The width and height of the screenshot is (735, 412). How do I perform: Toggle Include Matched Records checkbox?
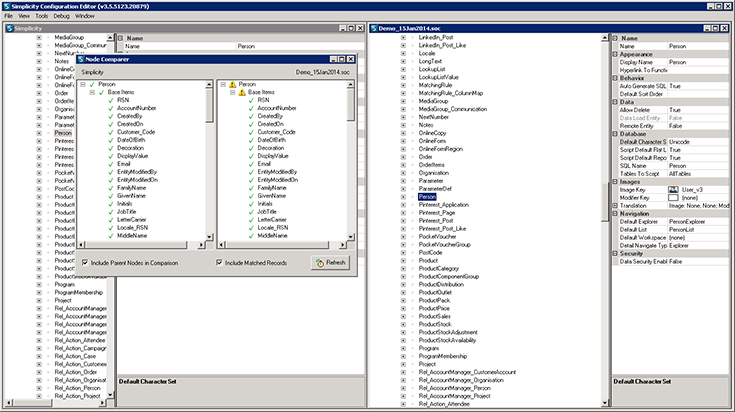click(219, 262)
